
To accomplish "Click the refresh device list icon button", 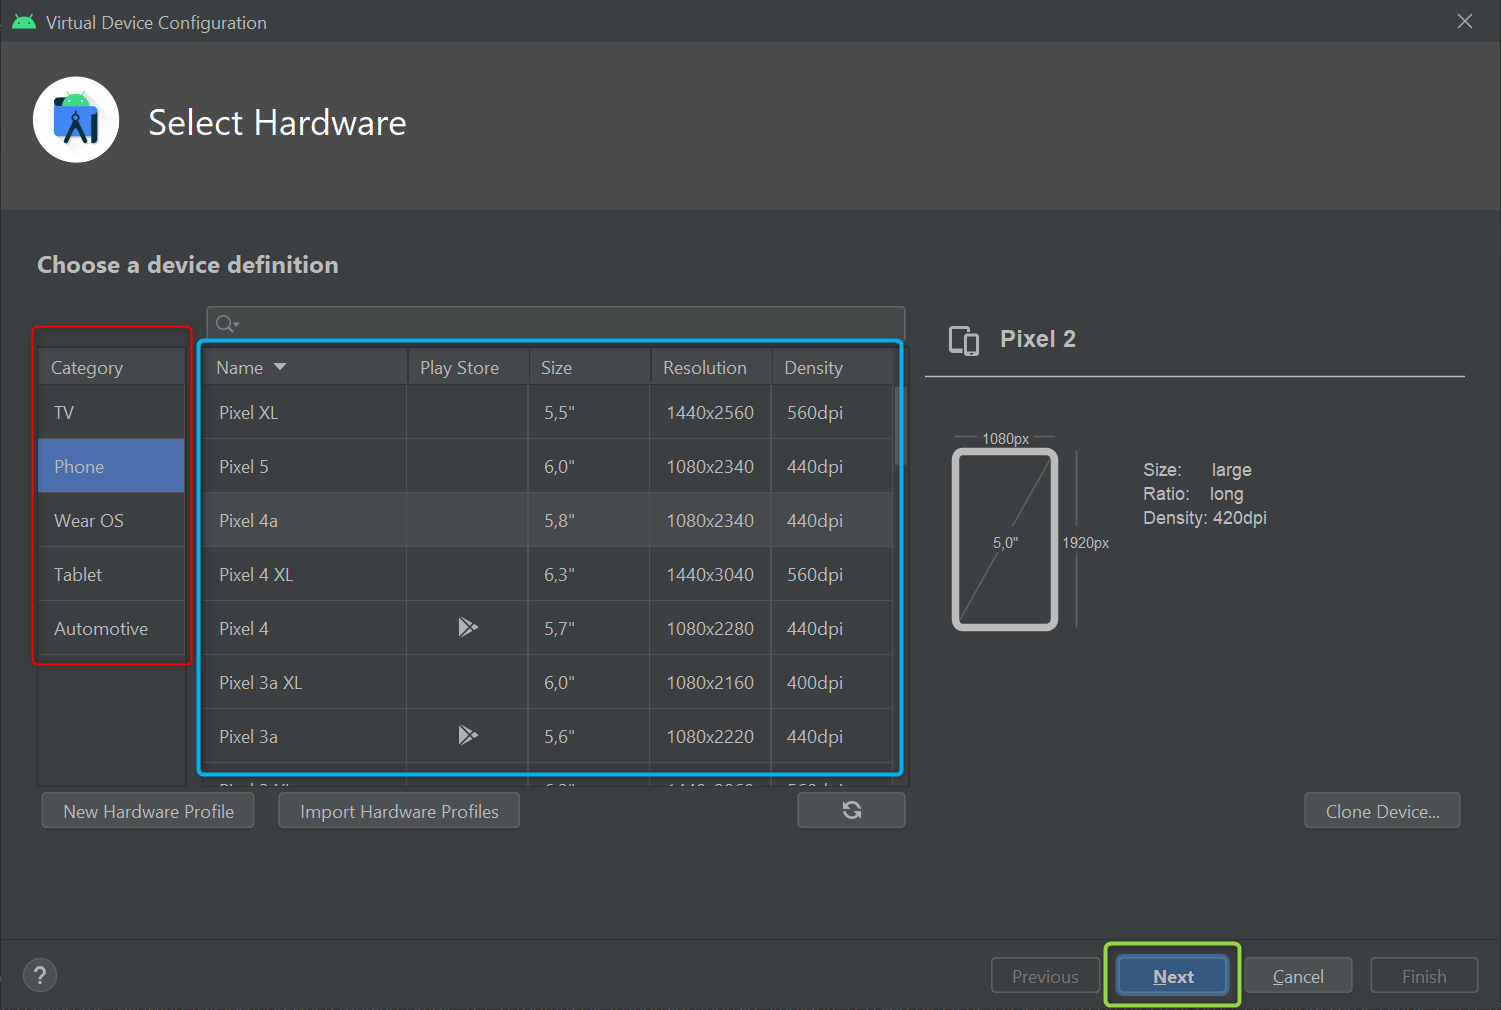I will tap(851, 810).
